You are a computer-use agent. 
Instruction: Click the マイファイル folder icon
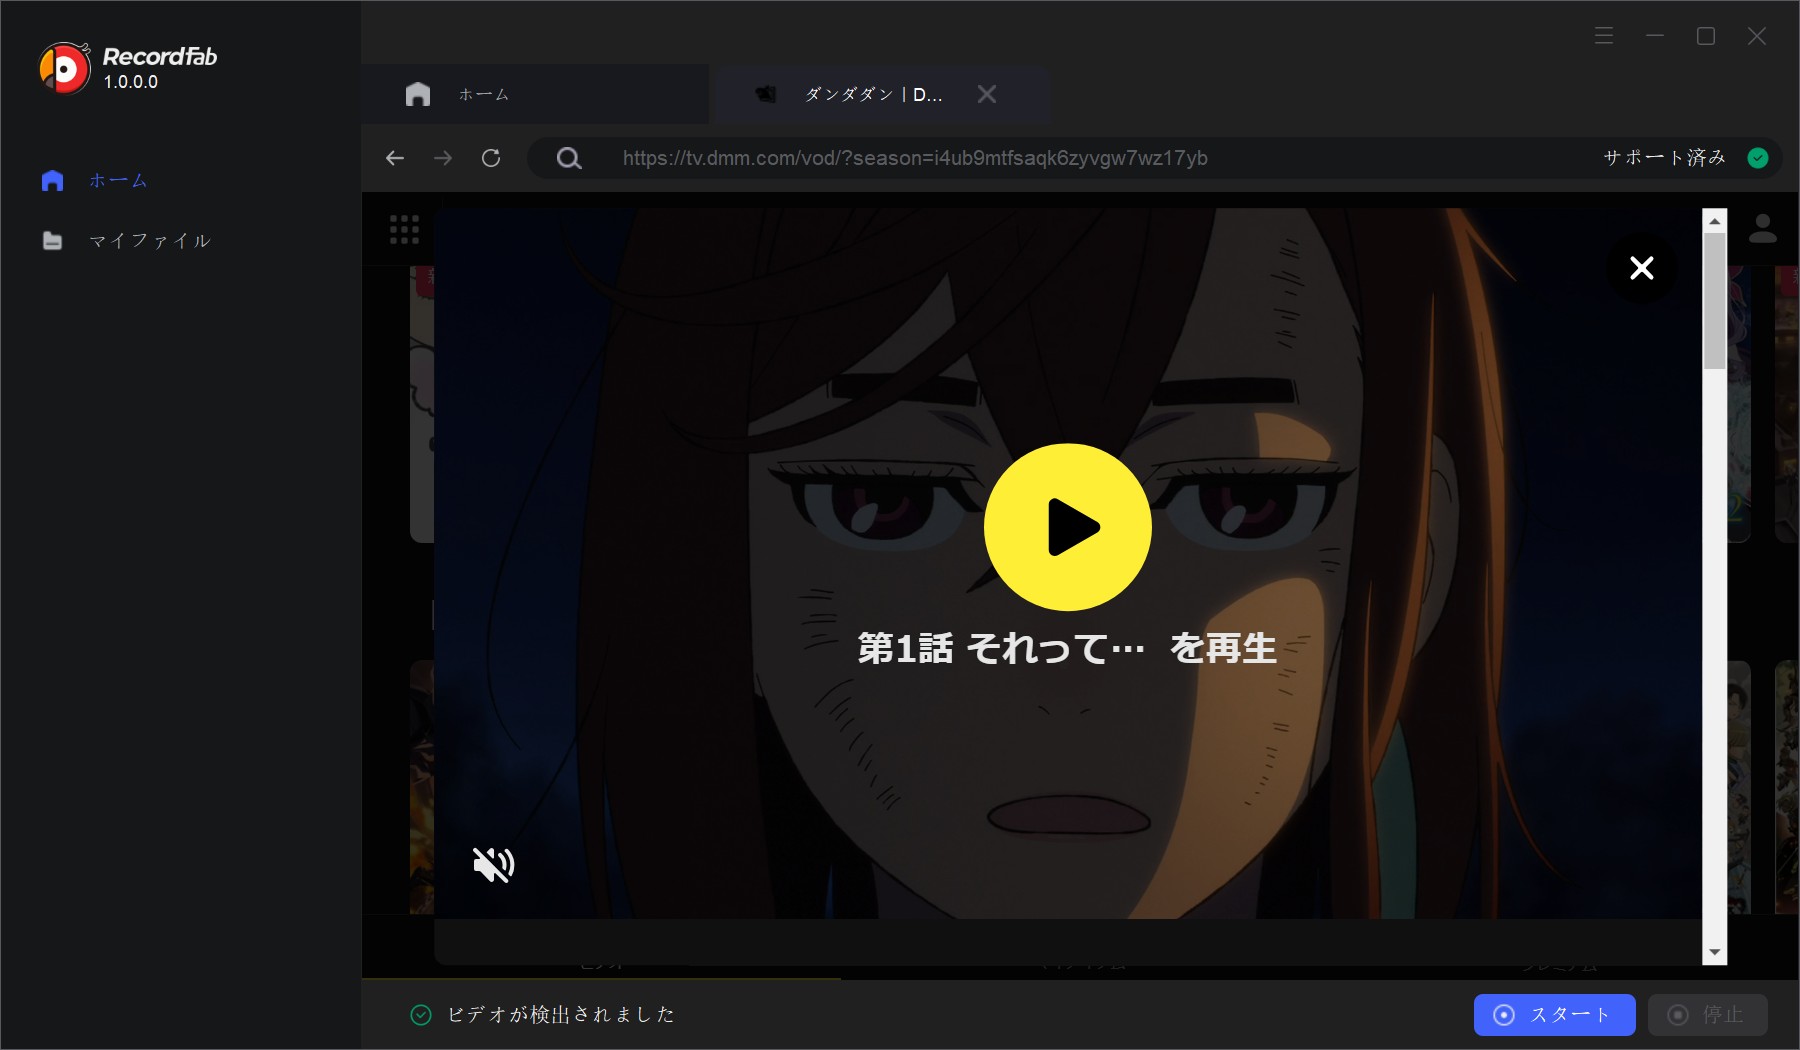click(53, 241)
